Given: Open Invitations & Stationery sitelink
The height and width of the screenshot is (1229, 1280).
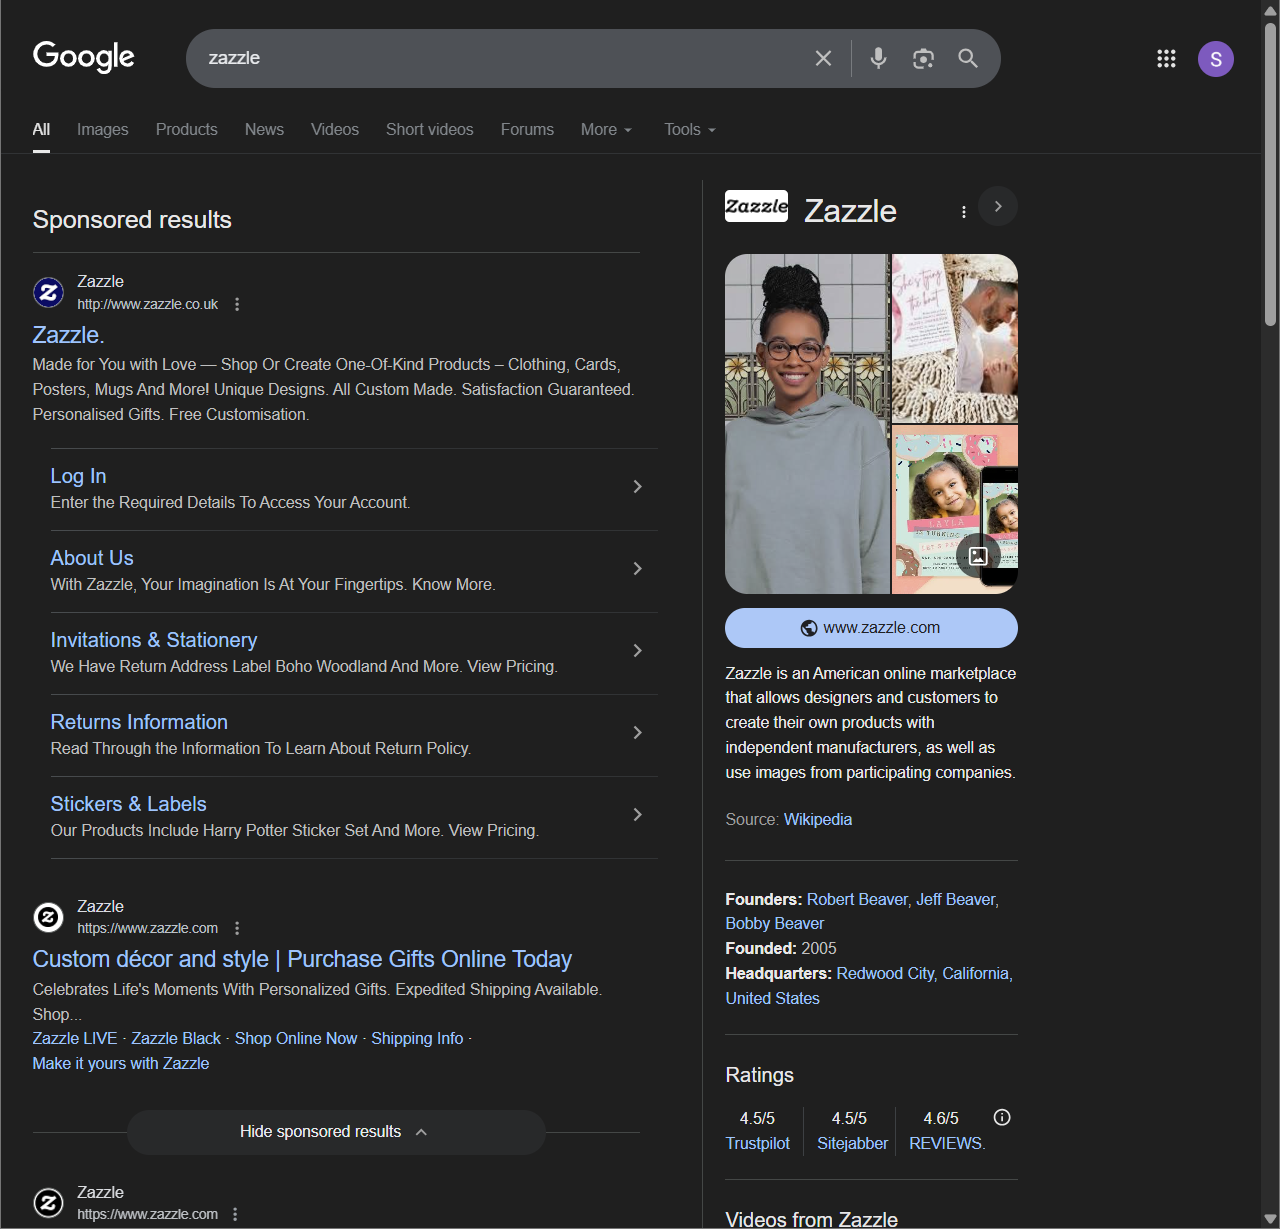Looking at the screenshot, I should pos(154,640).
